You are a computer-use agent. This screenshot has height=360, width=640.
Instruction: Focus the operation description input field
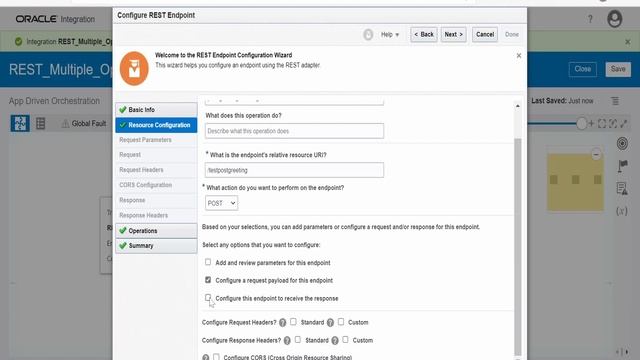tap(294, 131)
